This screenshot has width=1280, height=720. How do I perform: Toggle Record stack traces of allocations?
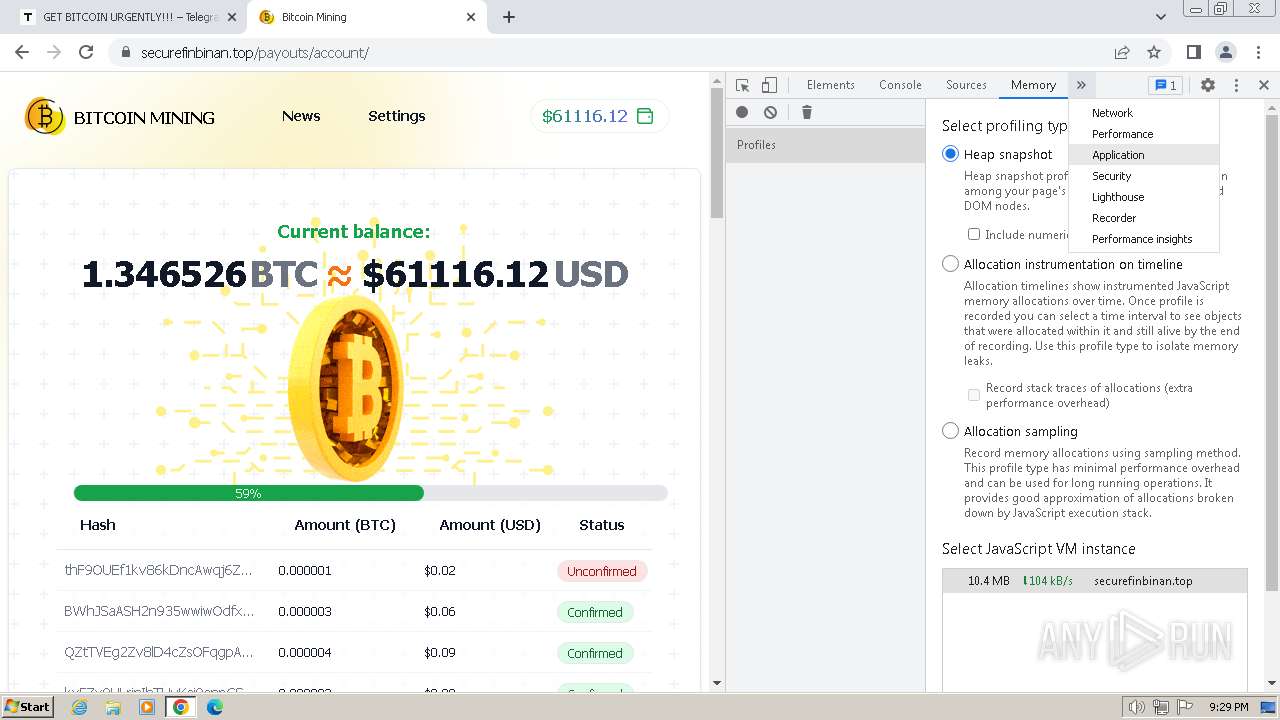(x=973, y=395)
